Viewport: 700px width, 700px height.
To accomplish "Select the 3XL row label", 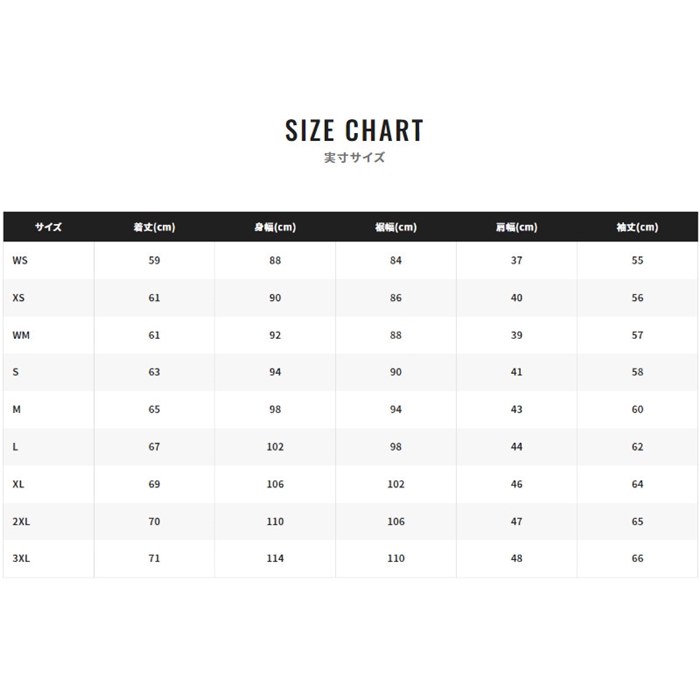I will point(21,558).
